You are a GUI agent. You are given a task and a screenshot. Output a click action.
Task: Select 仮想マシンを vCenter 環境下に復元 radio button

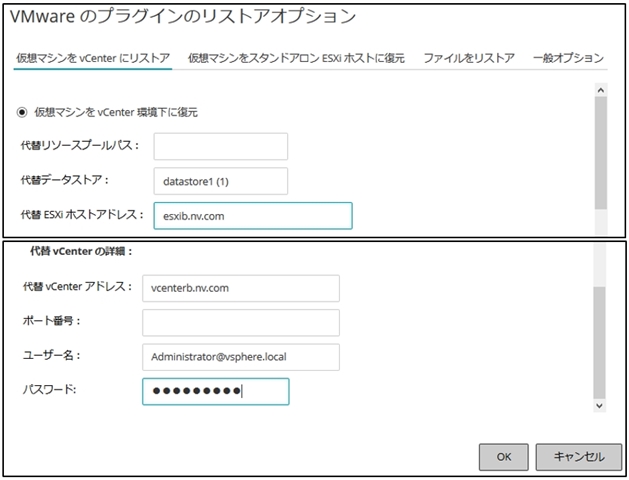(22, 112)
